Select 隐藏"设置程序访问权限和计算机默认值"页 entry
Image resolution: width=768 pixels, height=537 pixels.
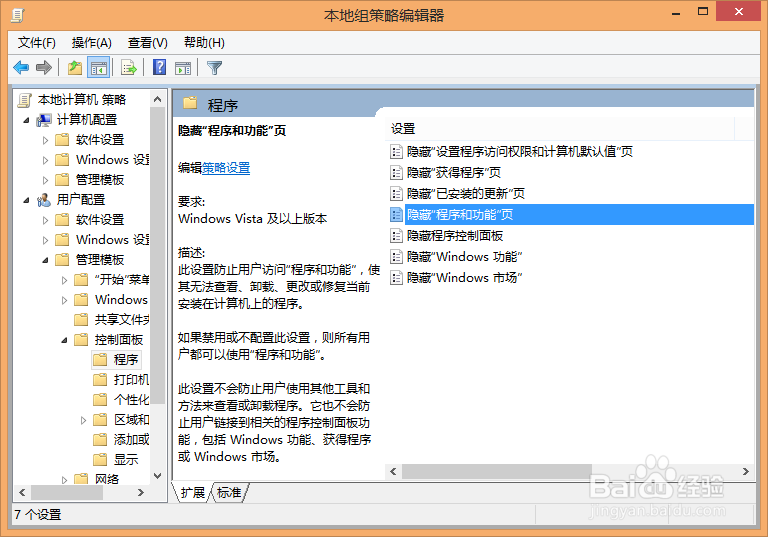click(519, 151)
